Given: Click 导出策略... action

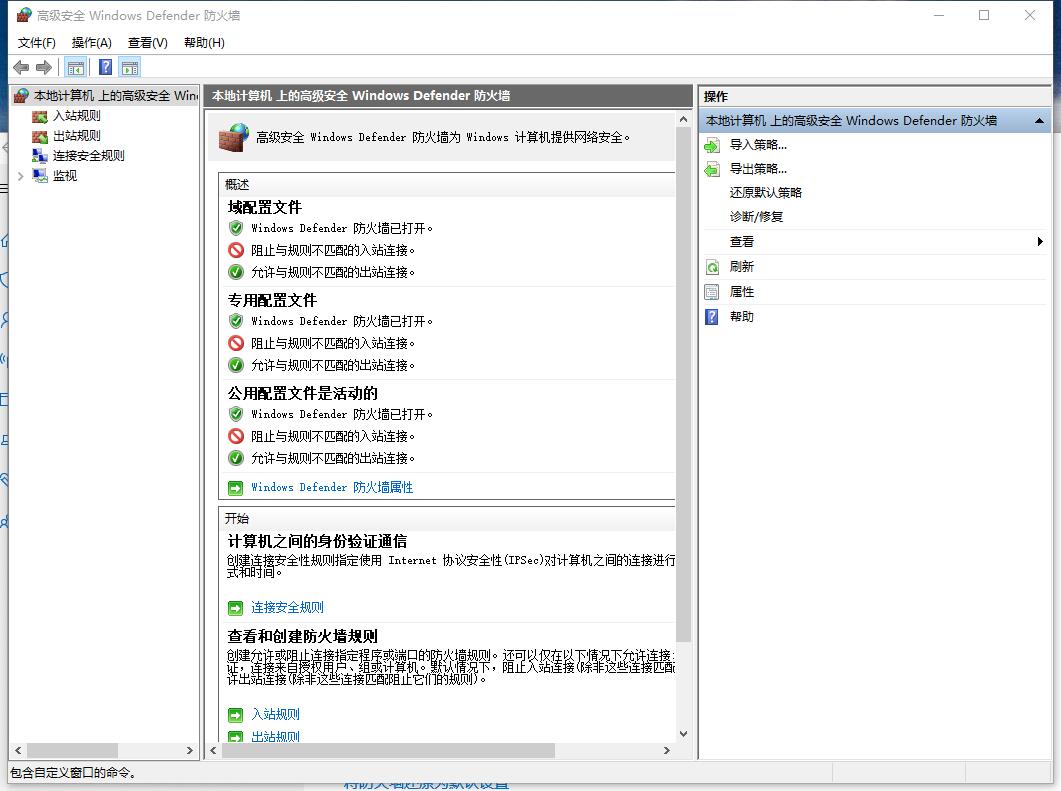Looking at the screenshot, I should coord(758,169).
